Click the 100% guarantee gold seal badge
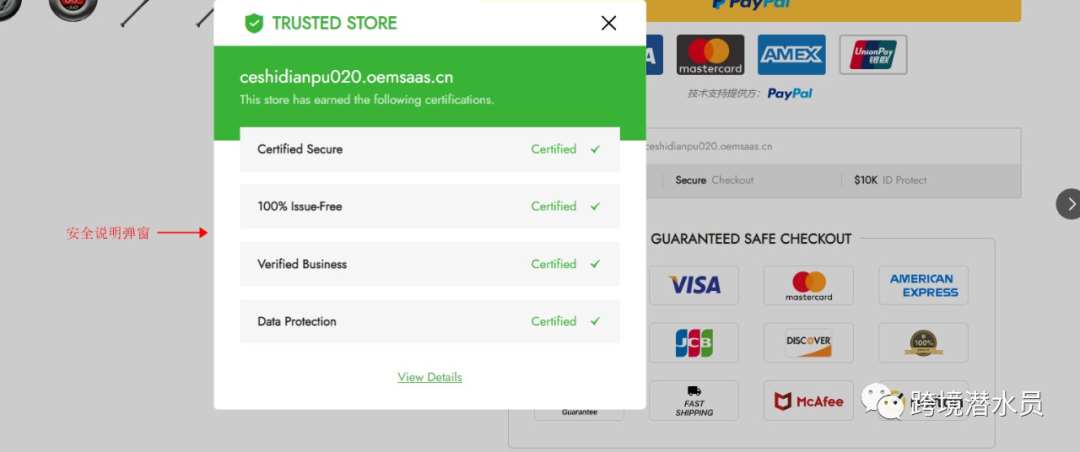The width and height of the screenshot is (1080, 452). [924, 342]
